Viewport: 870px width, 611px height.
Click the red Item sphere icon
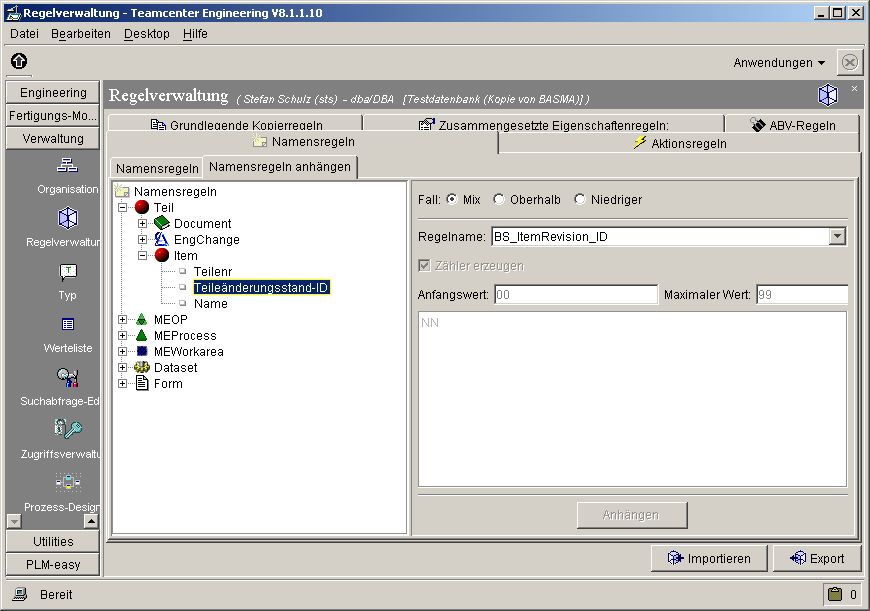(161, 255)
